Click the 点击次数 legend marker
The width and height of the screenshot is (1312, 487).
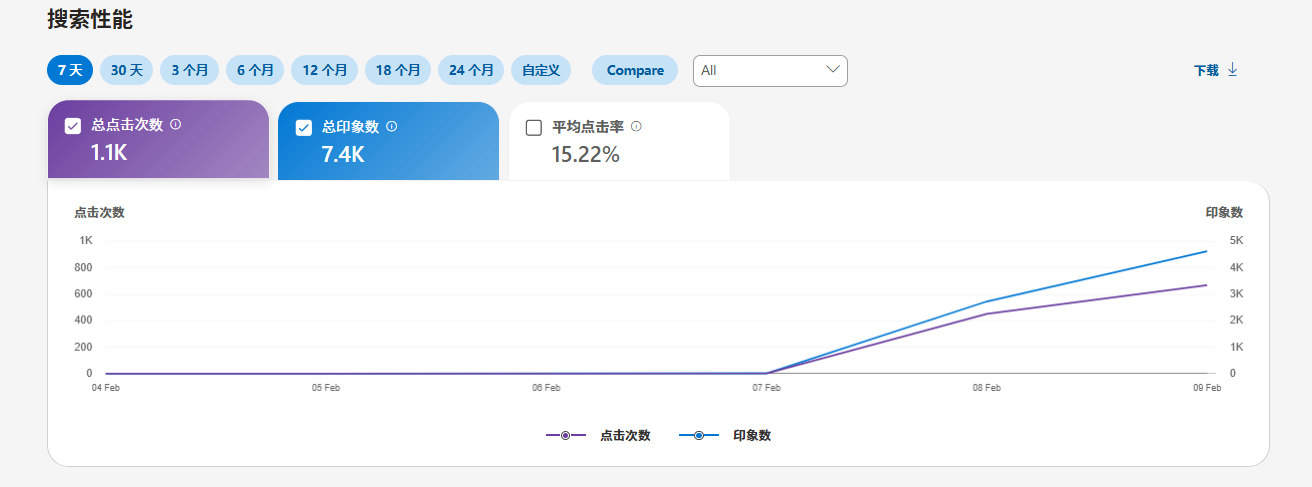pyautogui.click(x=566, y=436)
